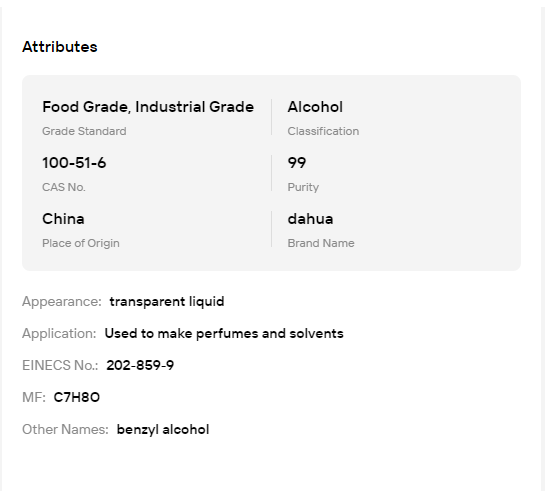Viewport: 545px width, 491px height.
Task: Click the molecular formula C7H8O
Action: [77, 397]
